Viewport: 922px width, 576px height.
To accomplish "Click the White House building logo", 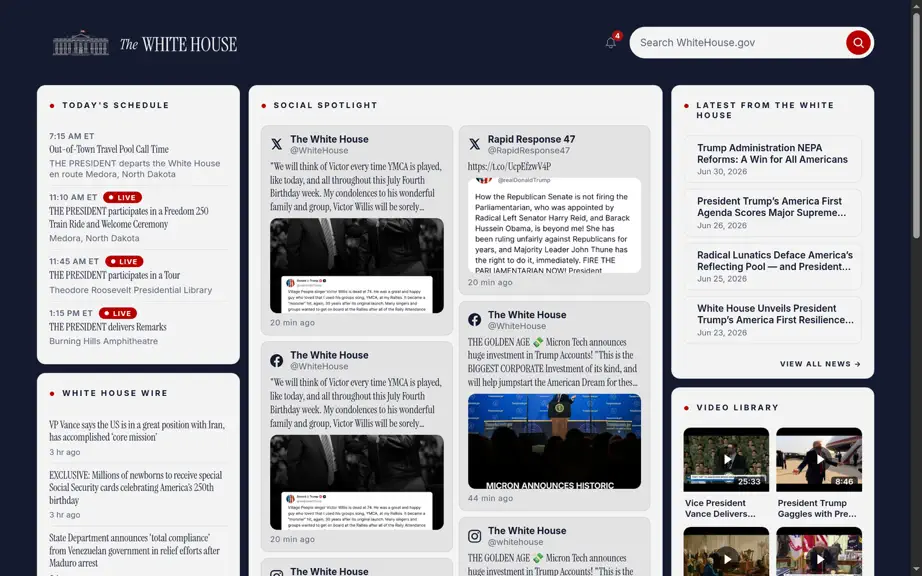I will [x=81, y=43].
